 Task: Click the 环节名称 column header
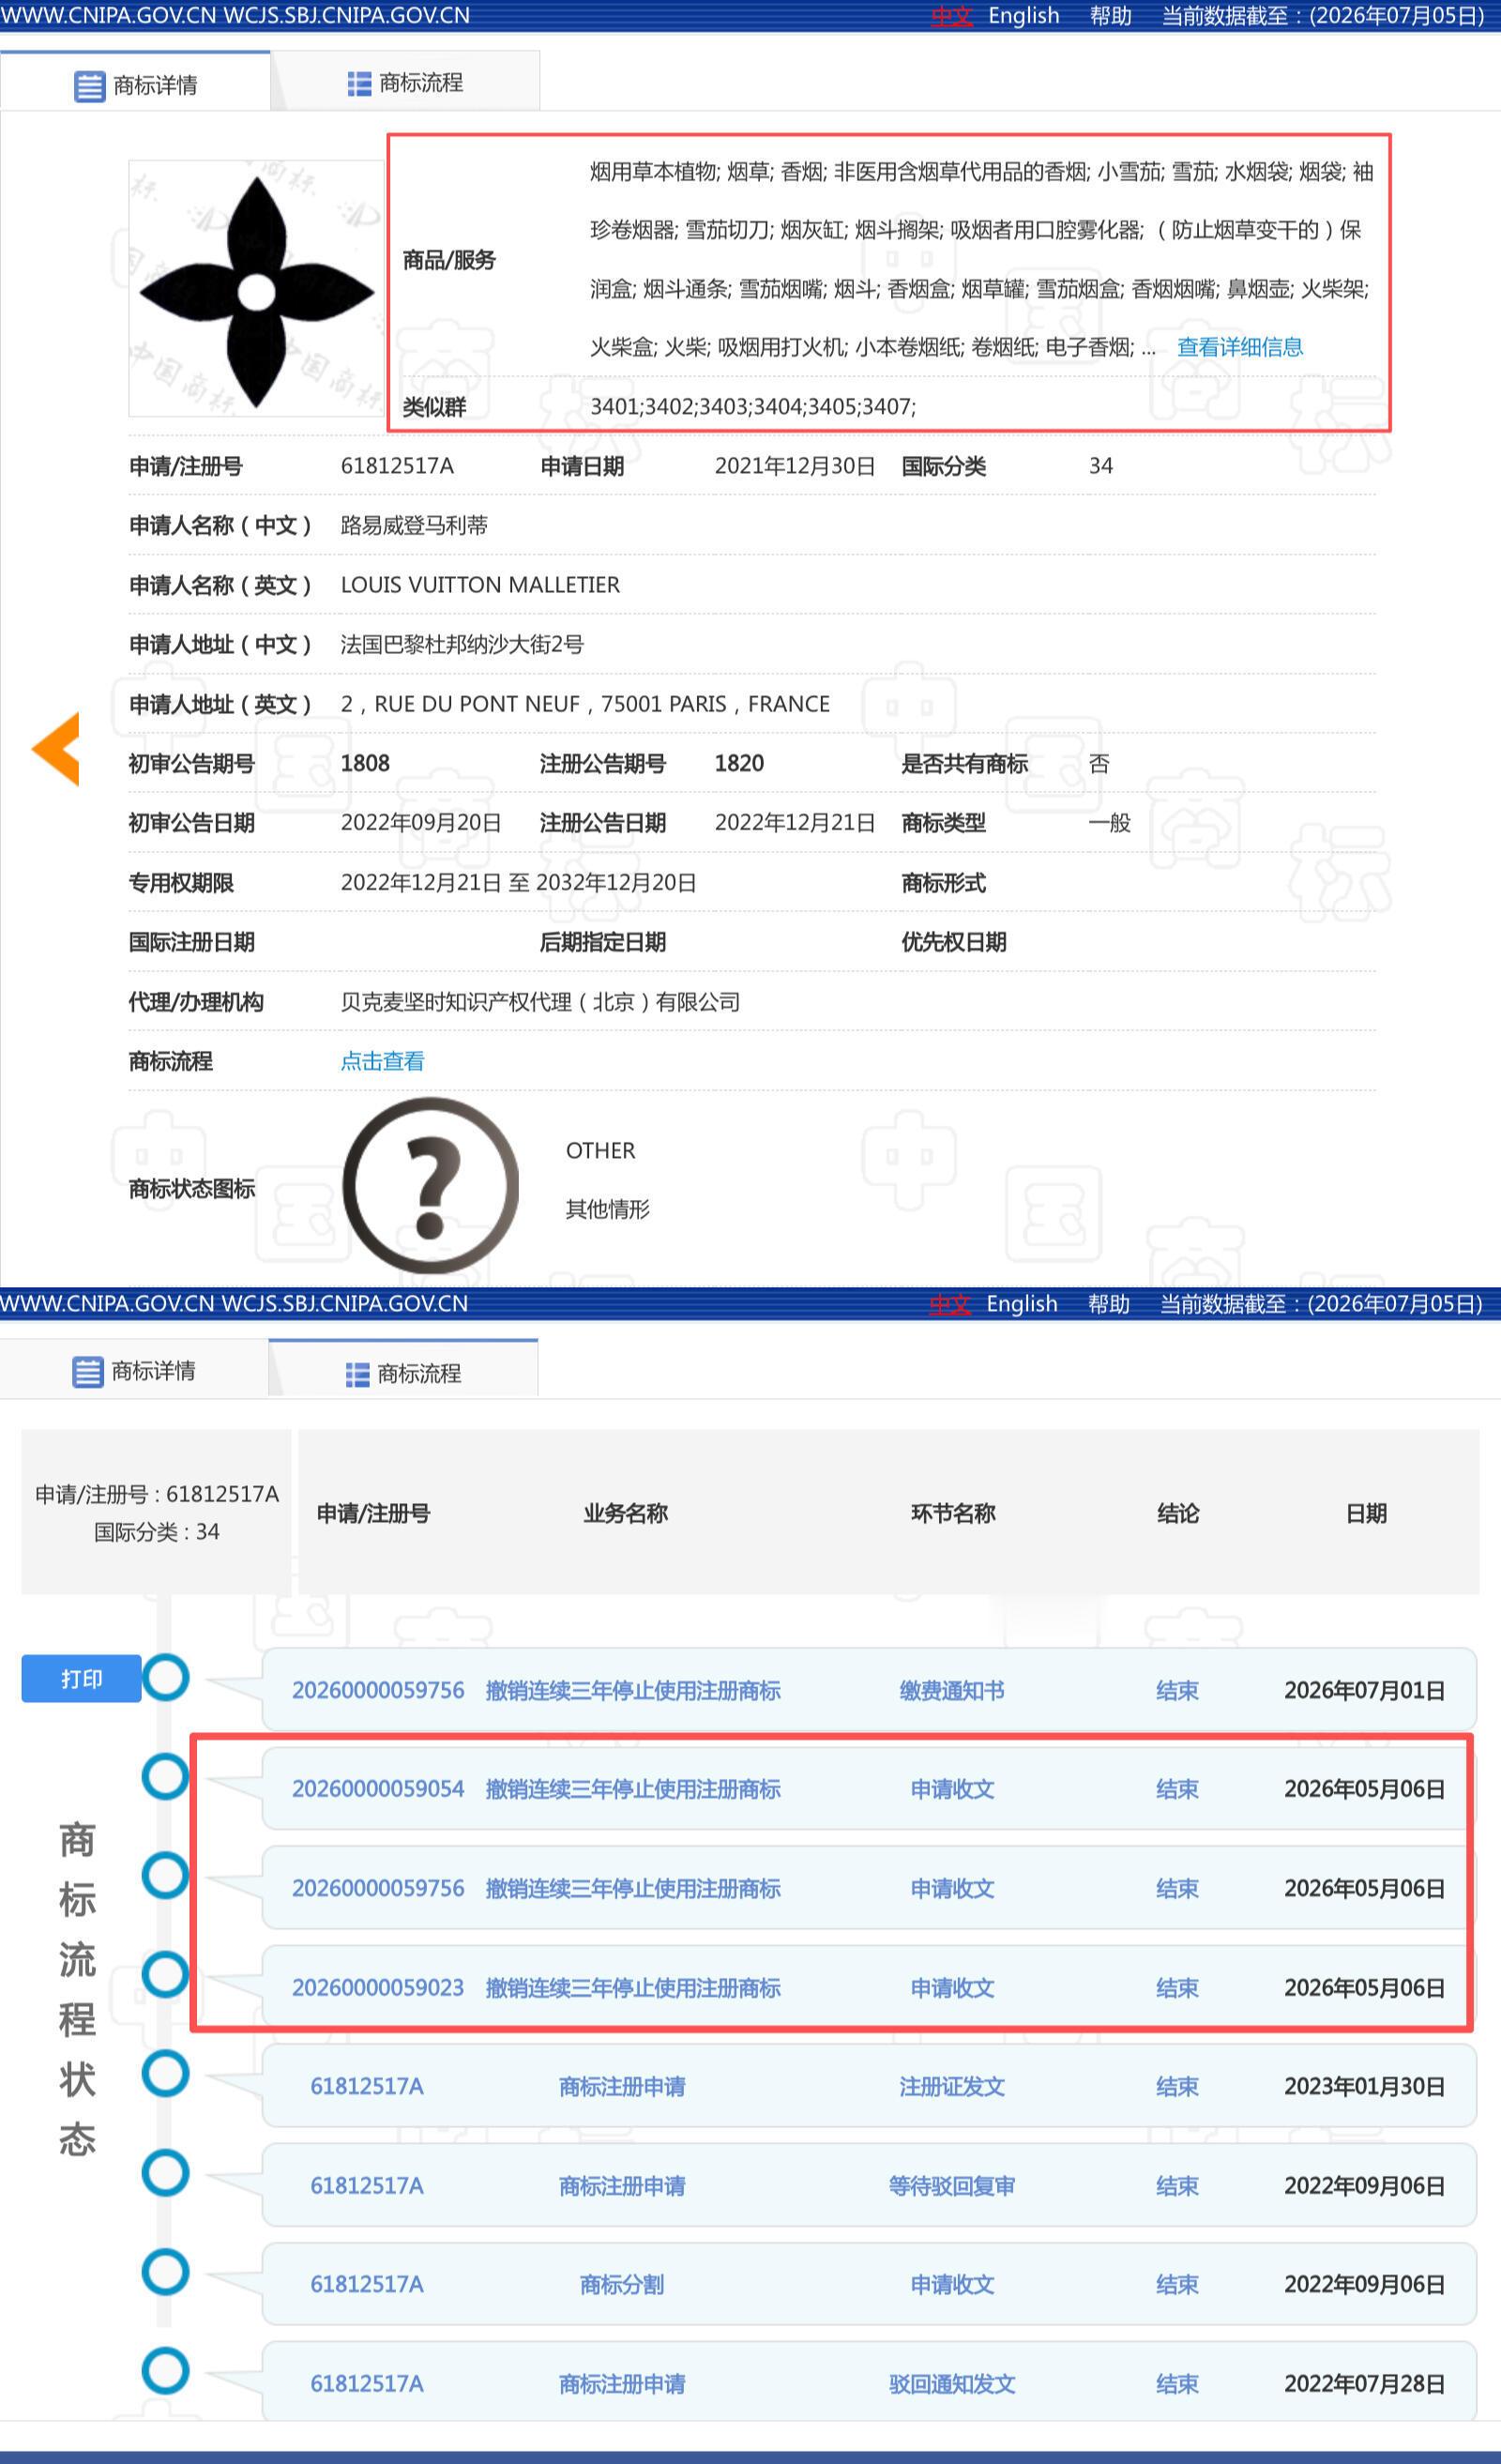[953, 1513]
